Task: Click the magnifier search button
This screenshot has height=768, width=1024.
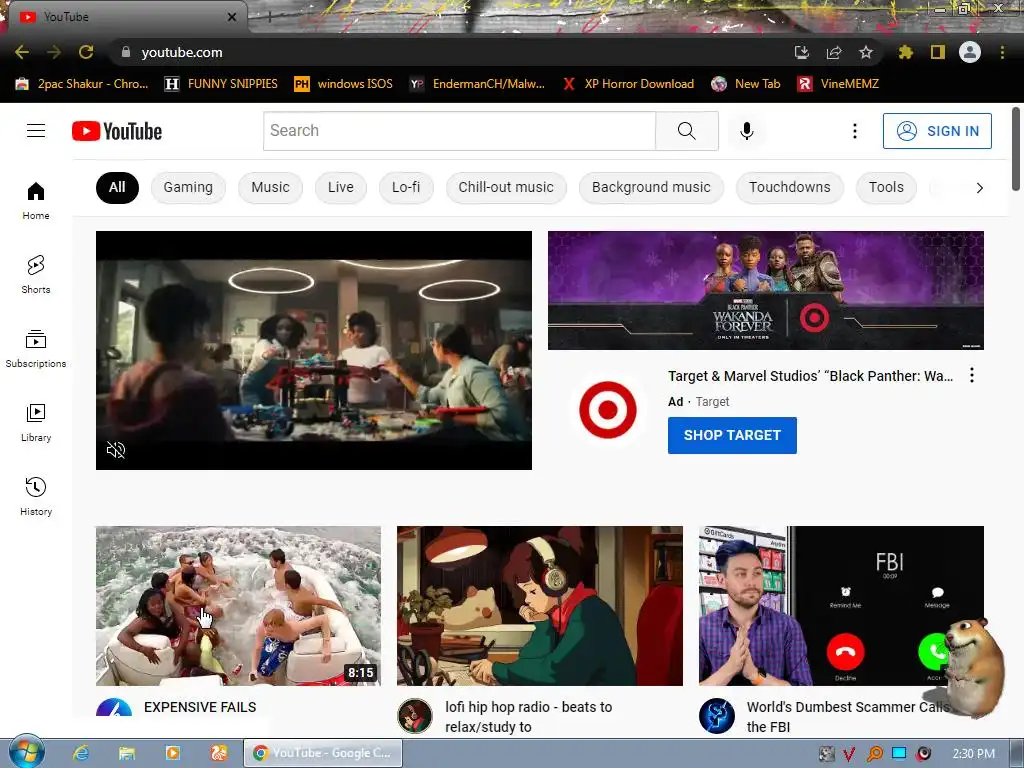Action: tap(686, 131)
